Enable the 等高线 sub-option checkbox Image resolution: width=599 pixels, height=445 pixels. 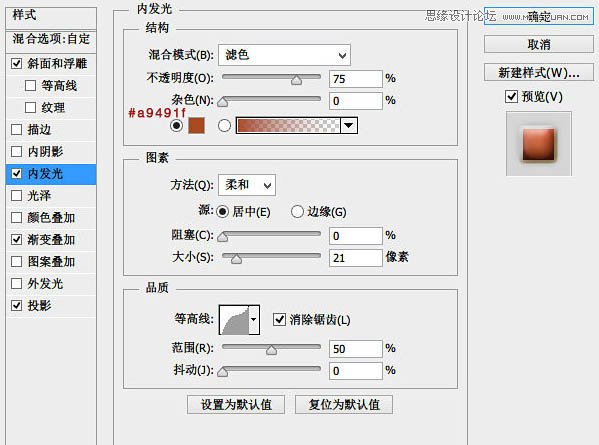(30, 86)
